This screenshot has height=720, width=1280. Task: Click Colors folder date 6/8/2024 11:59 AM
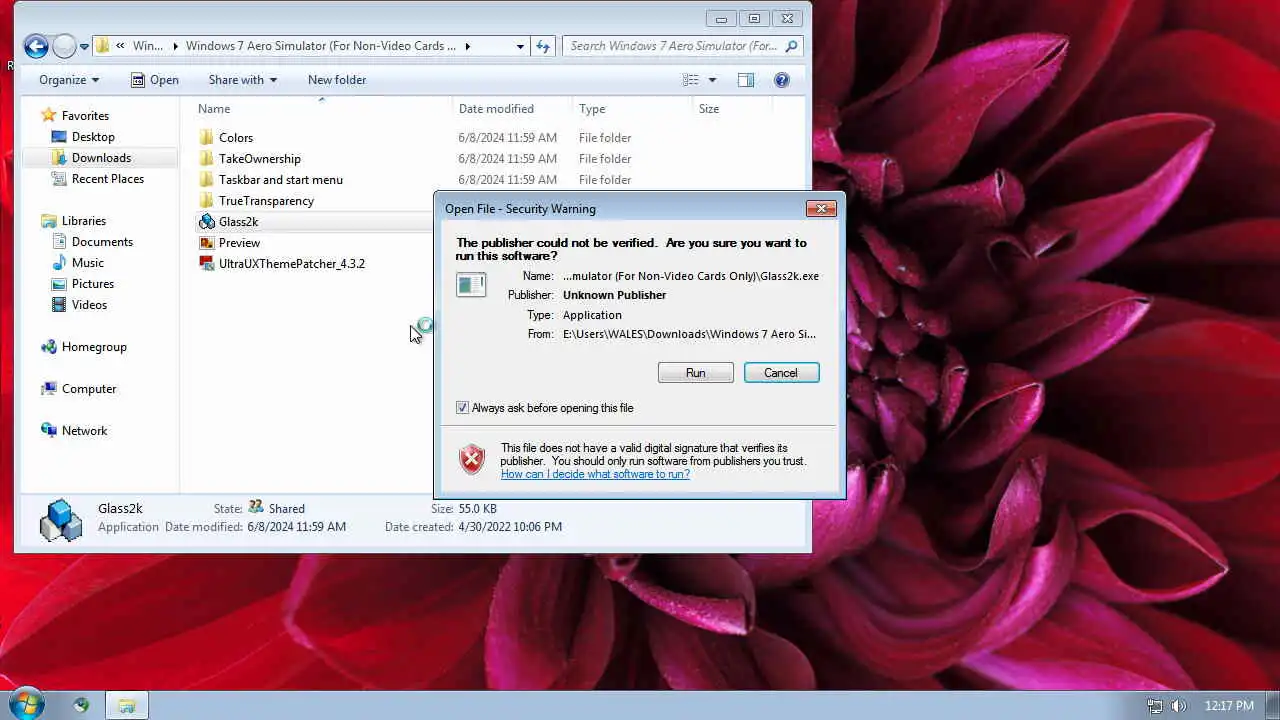(508, 138)
